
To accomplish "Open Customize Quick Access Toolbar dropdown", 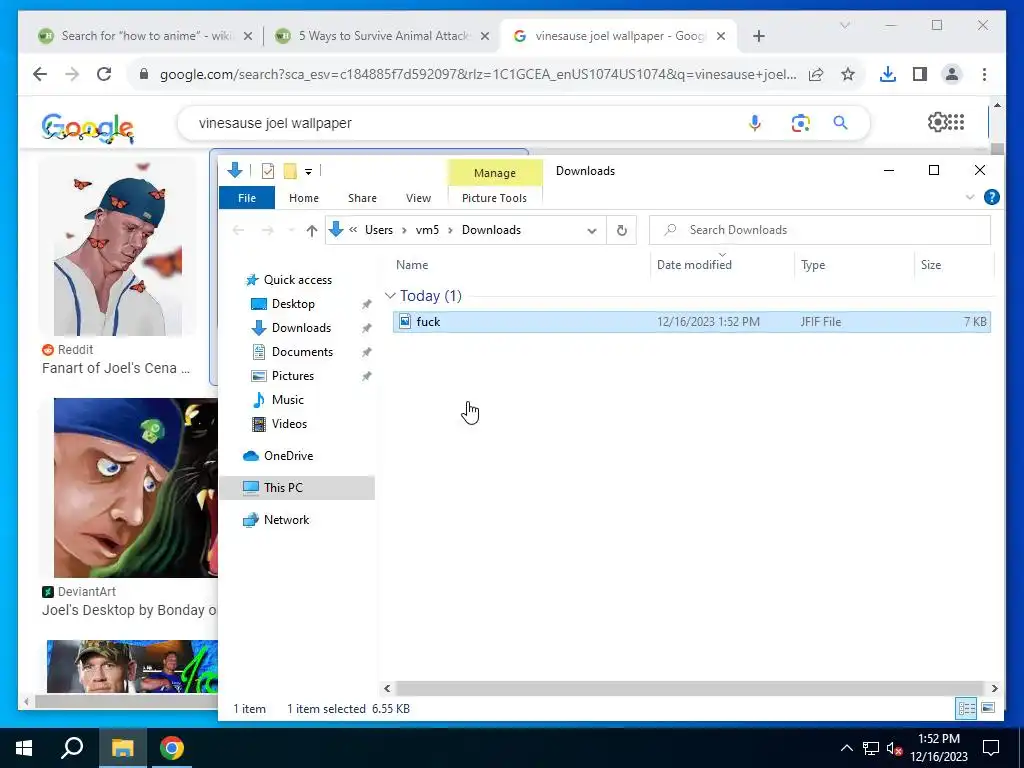I will click(308, 172).
